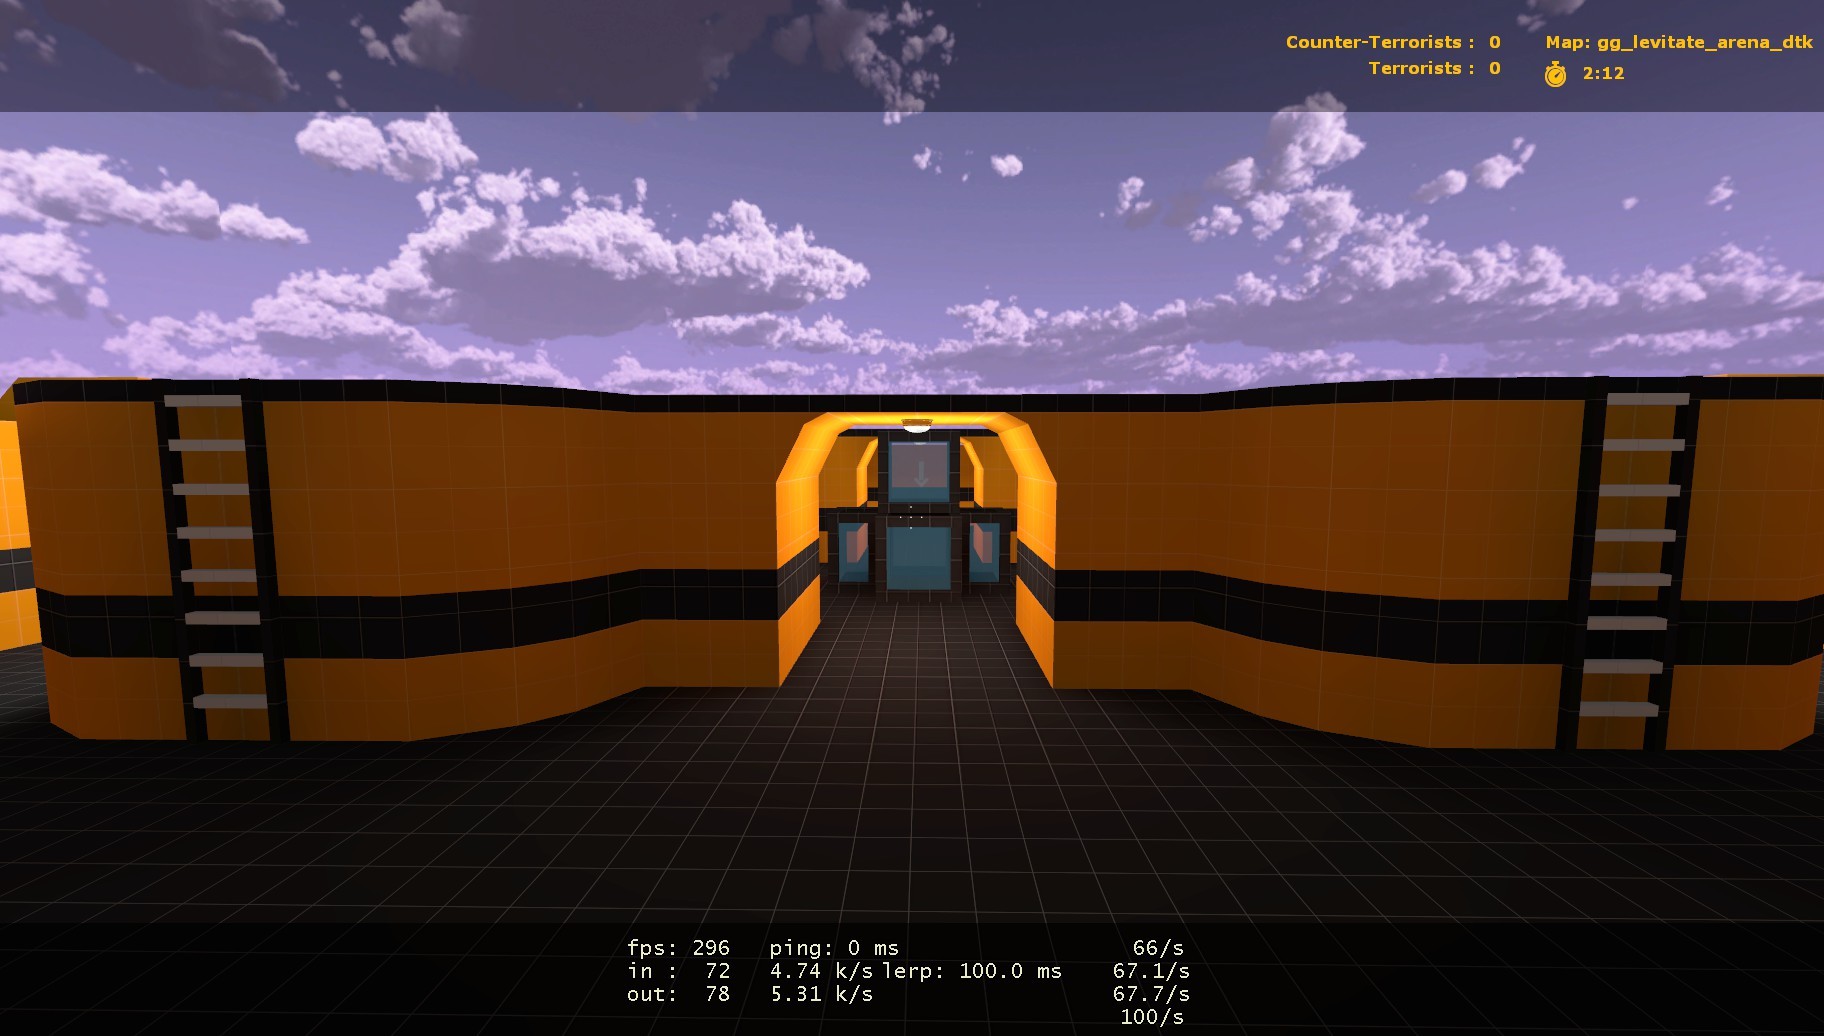
Task: Click the 100/s rate value
Action: [x=1152, y=1017]
